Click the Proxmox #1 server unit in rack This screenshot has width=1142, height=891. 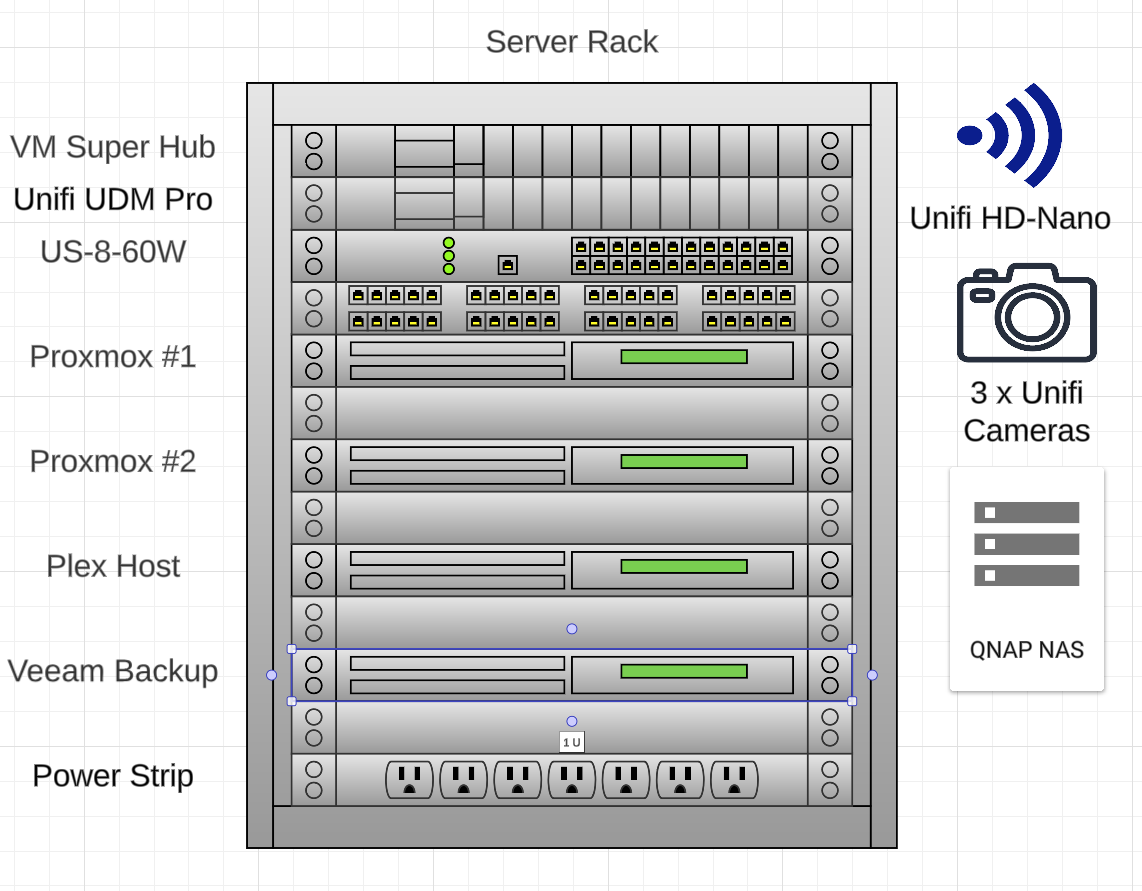571,361
